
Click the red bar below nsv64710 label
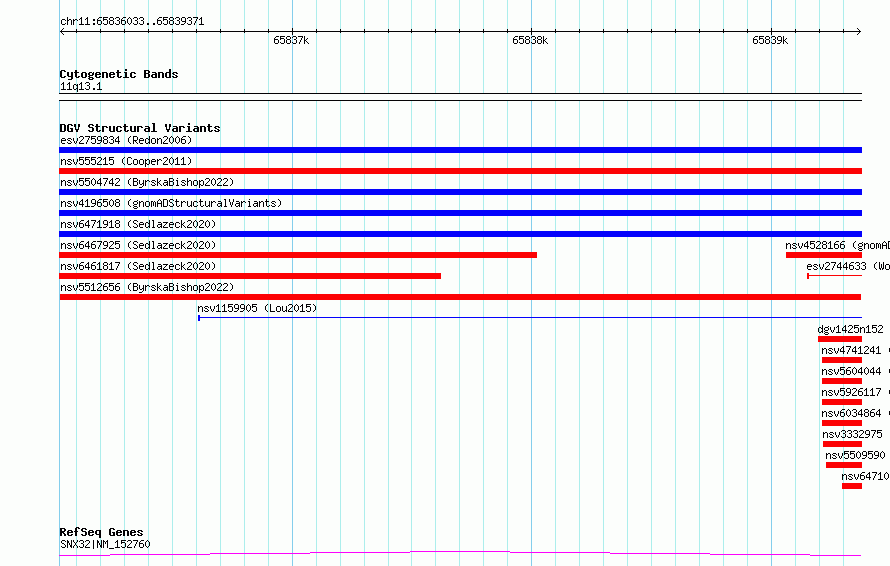pos(851,486)
